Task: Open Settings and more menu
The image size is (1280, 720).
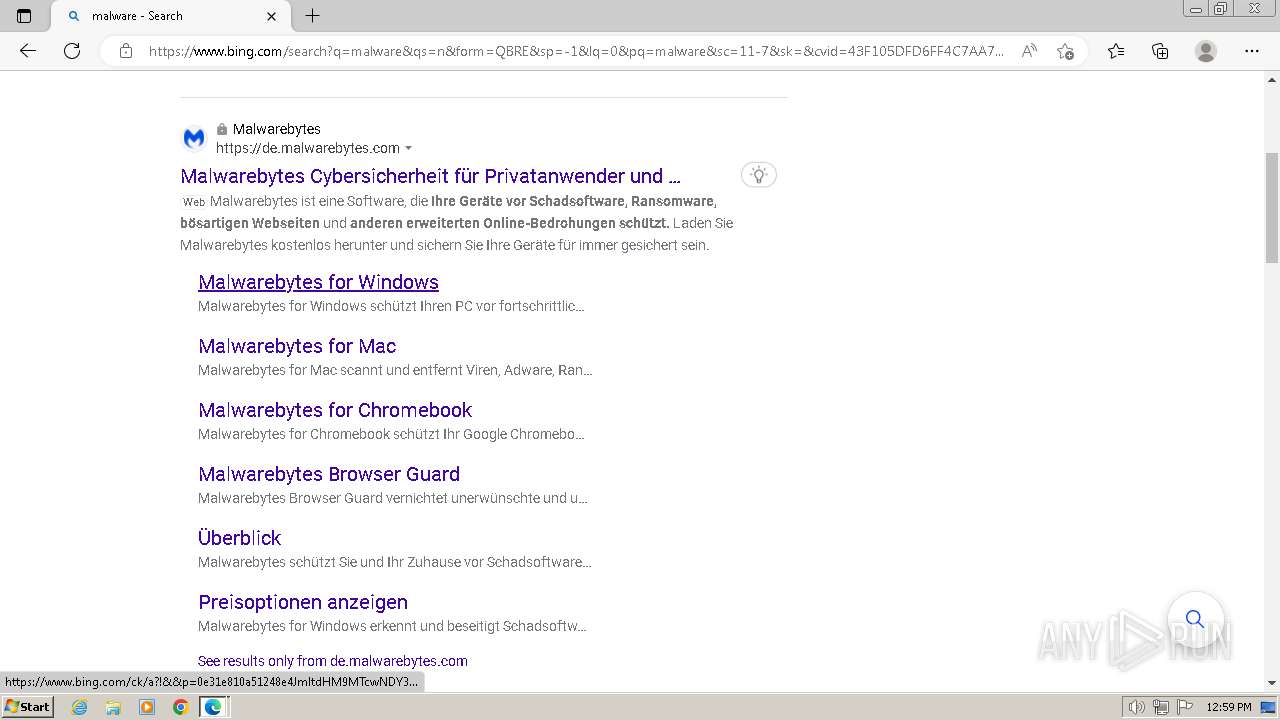Action: [x=1252, y=51]
